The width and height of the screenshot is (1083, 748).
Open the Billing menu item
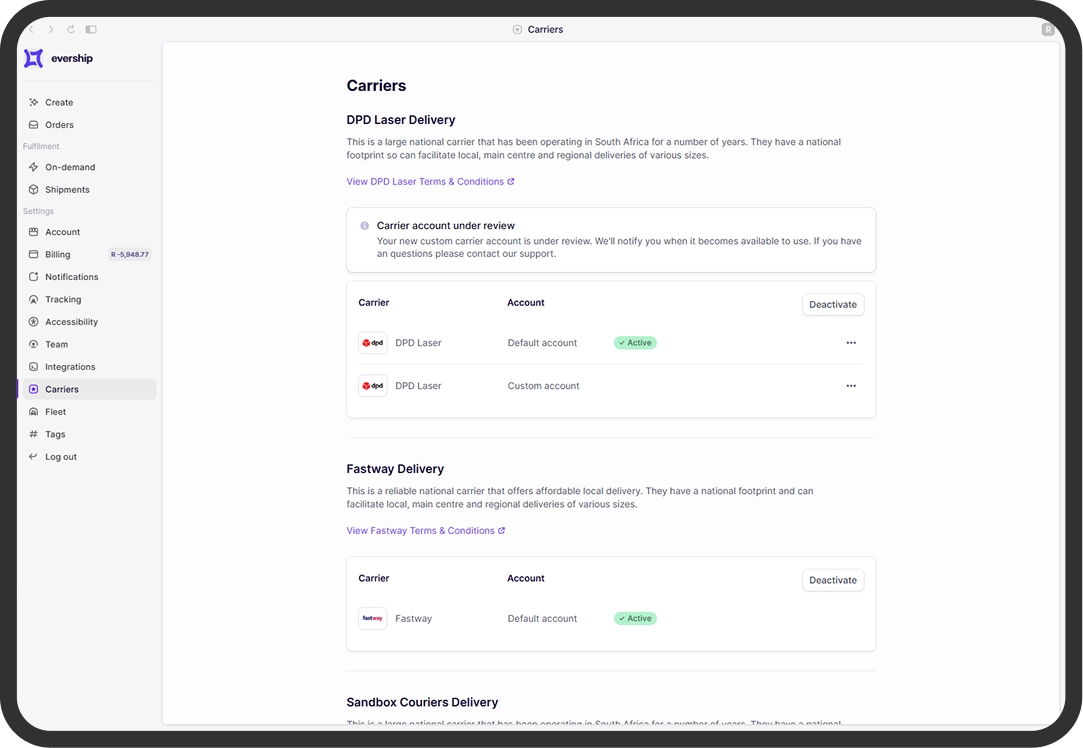[58, 255]
